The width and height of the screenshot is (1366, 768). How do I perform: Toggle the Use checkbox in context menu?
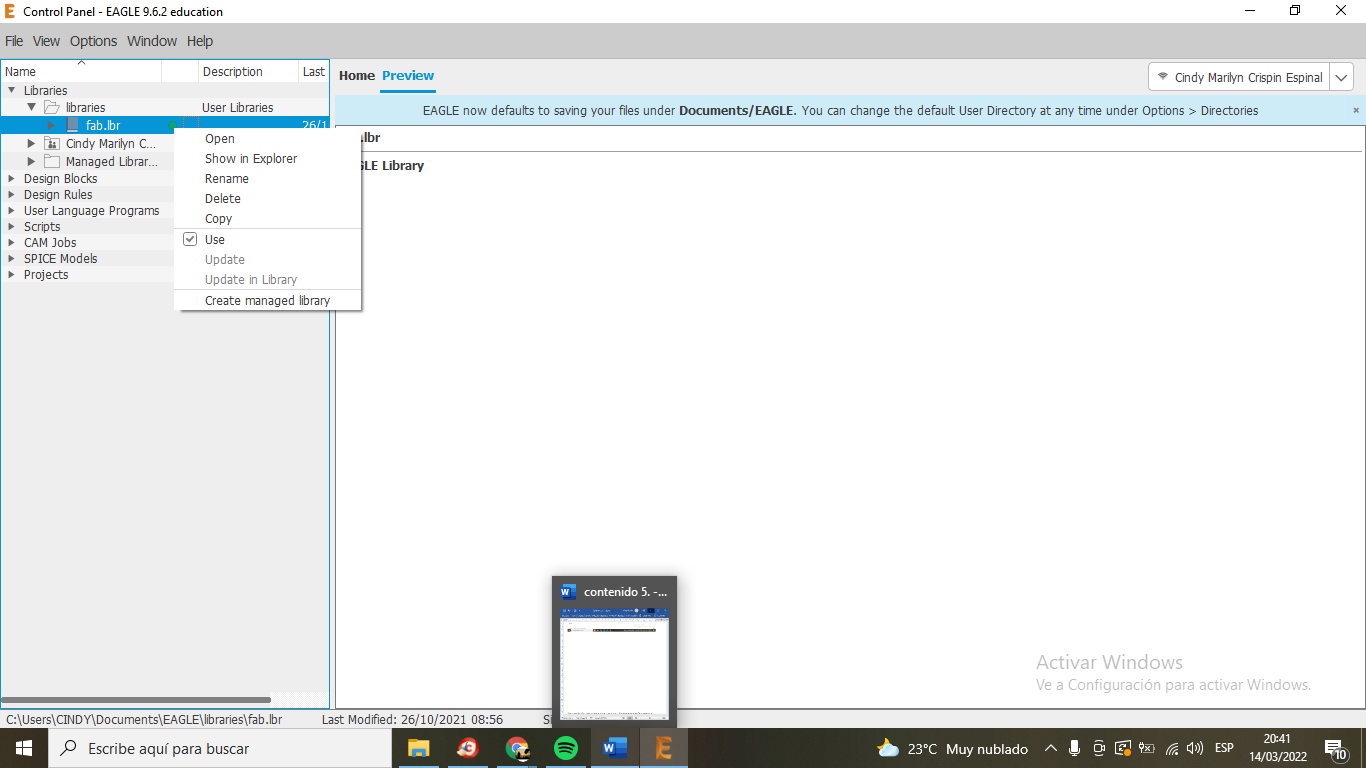click(x=190, y=240)
